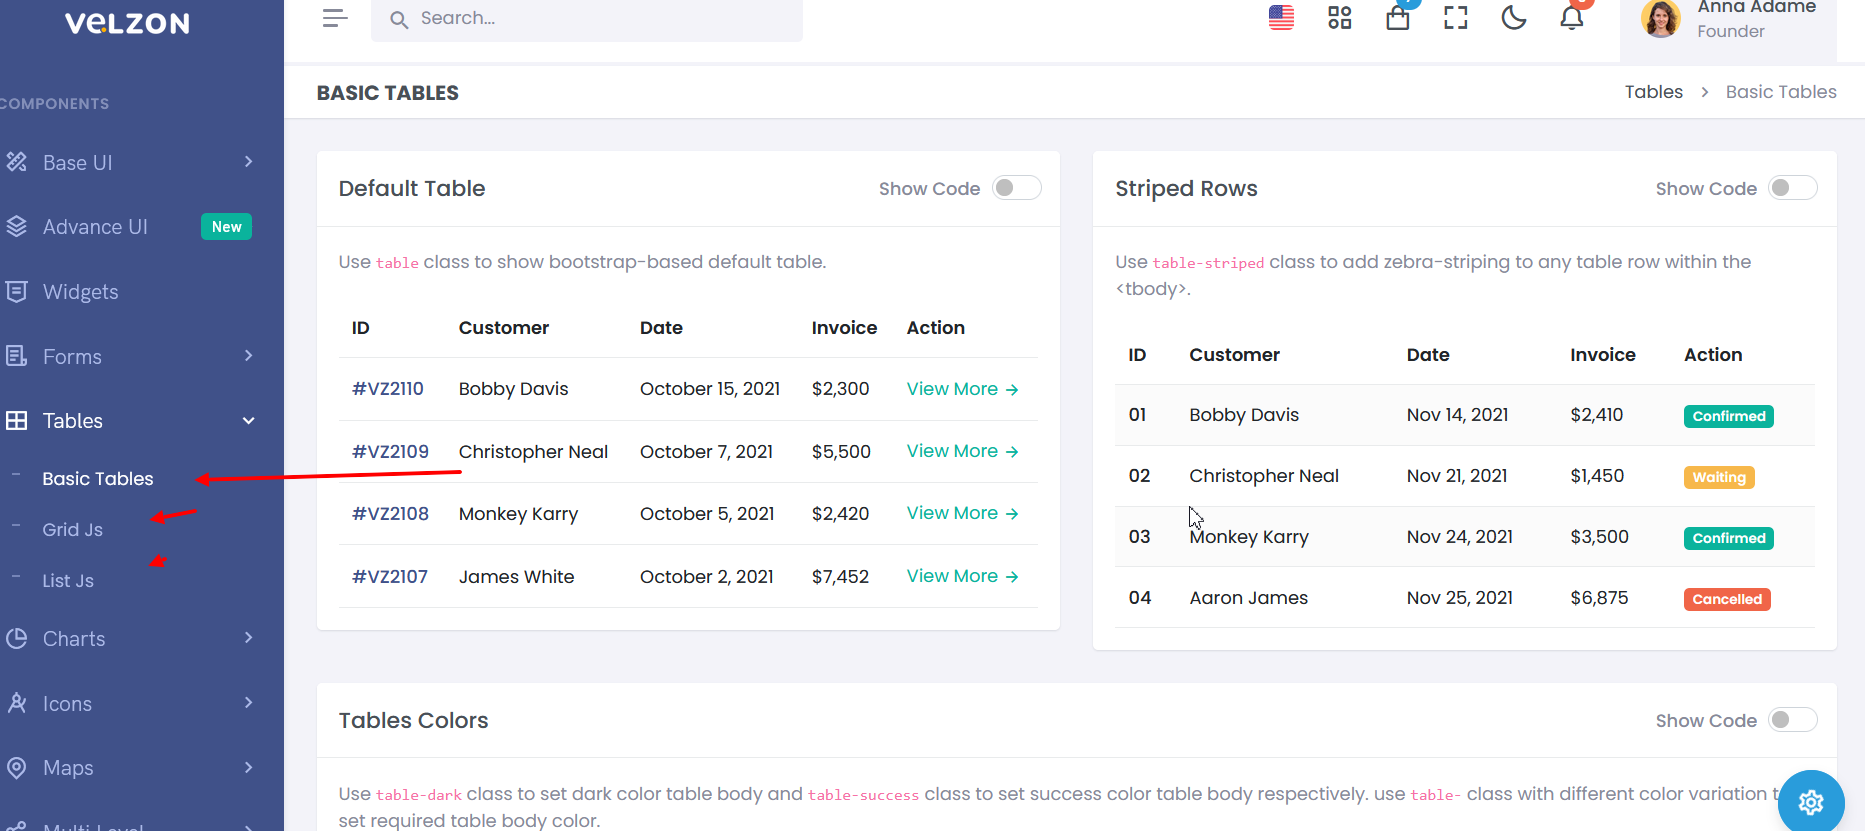The height and width of the screenshot is (831, 1865).
Task: Collapse the Tables sidebar section
Action: click(130, 421)
